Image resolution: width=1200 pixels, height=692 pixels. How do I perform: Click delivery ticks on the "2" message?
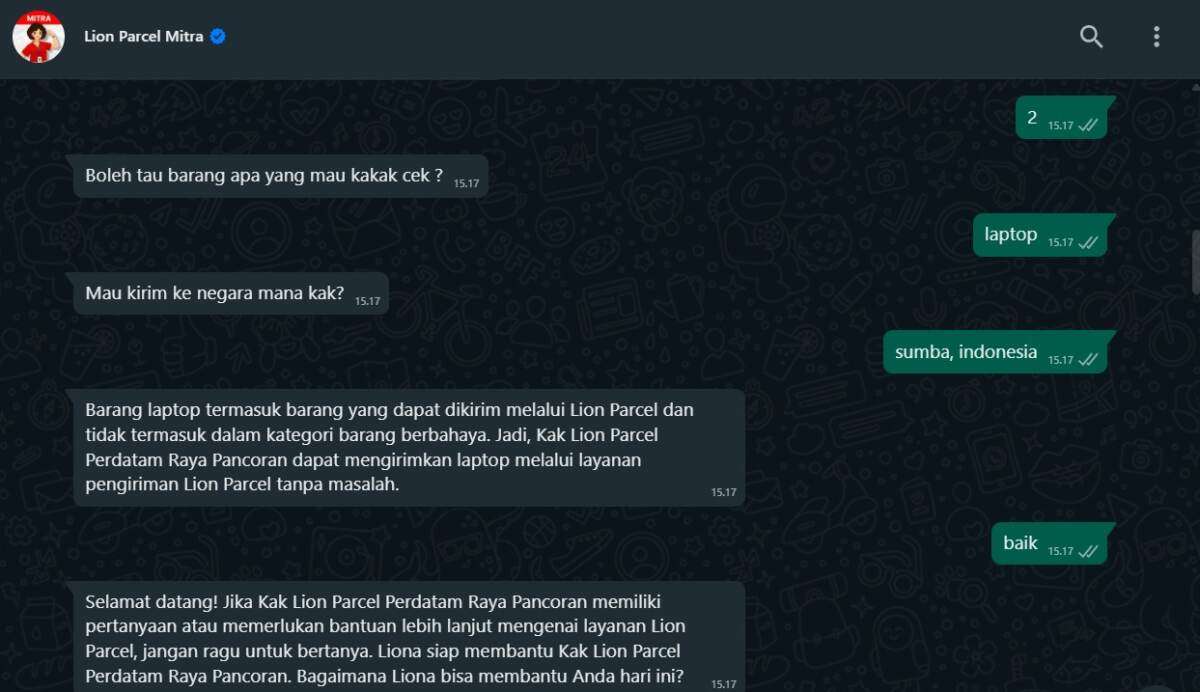1088,126
